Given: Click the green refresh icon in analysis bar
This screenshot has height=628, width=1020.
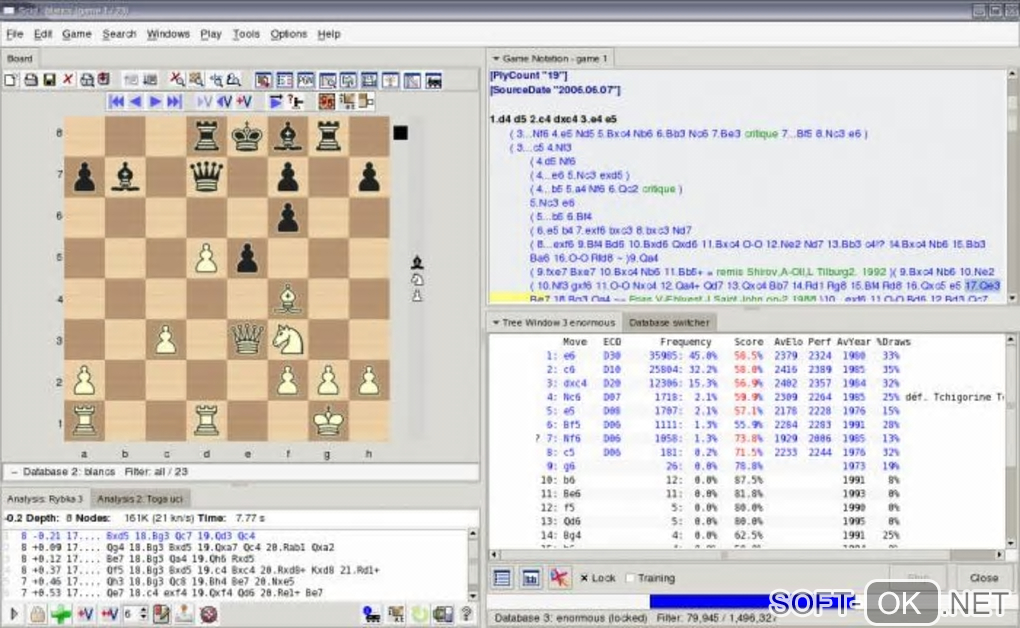Looking at the screenshot, I should [x=420, y=614].
